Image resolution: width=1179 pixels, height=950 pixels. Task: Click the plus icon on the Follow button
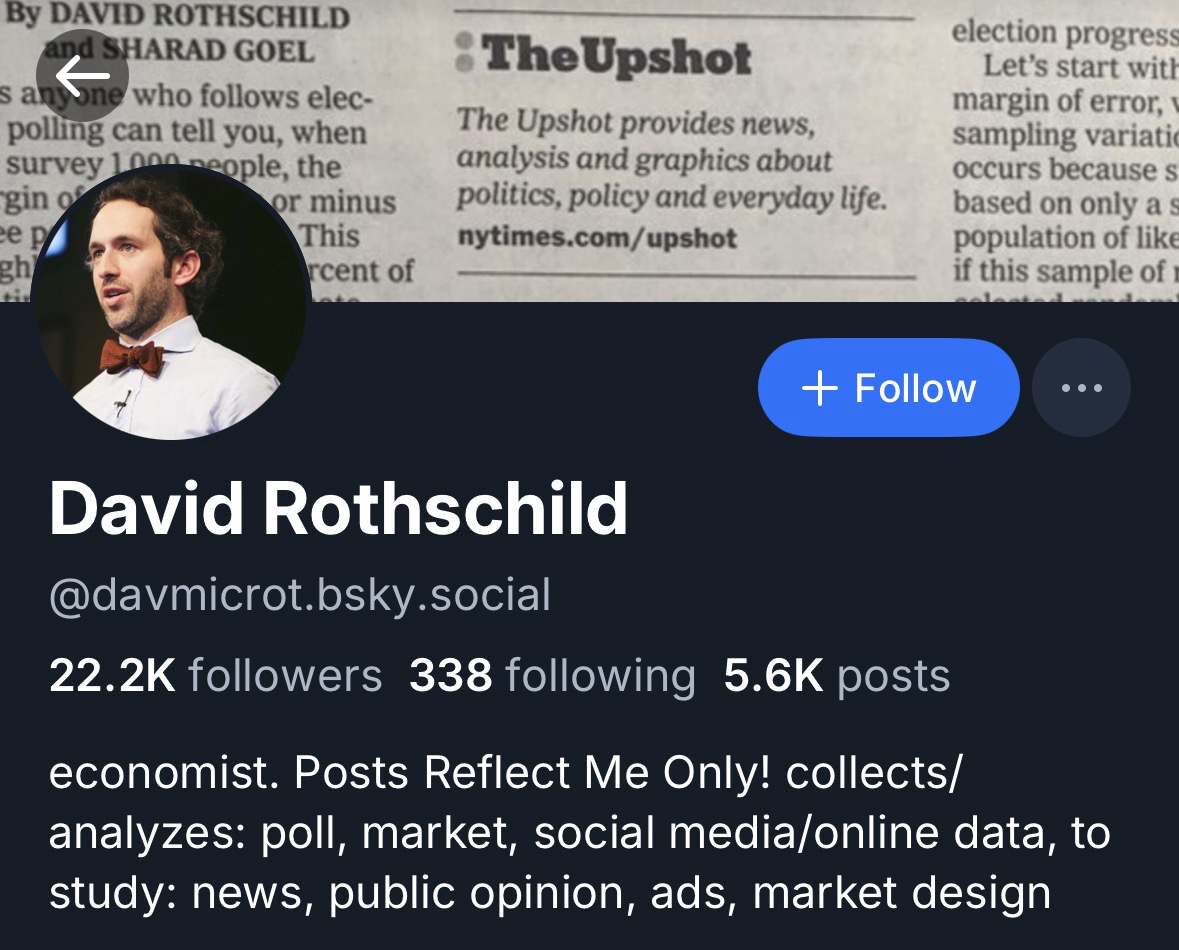819,388
